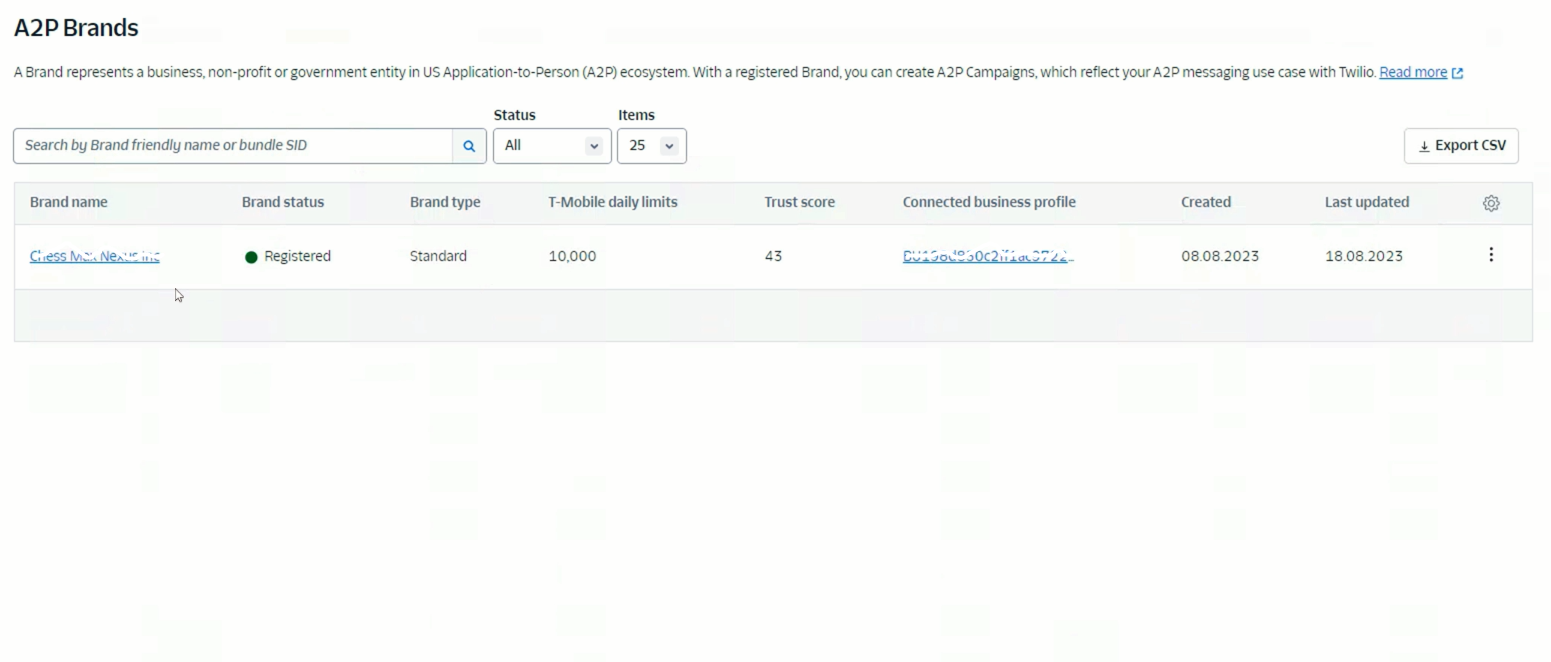Click the external link icon beside Read more

1457,73
